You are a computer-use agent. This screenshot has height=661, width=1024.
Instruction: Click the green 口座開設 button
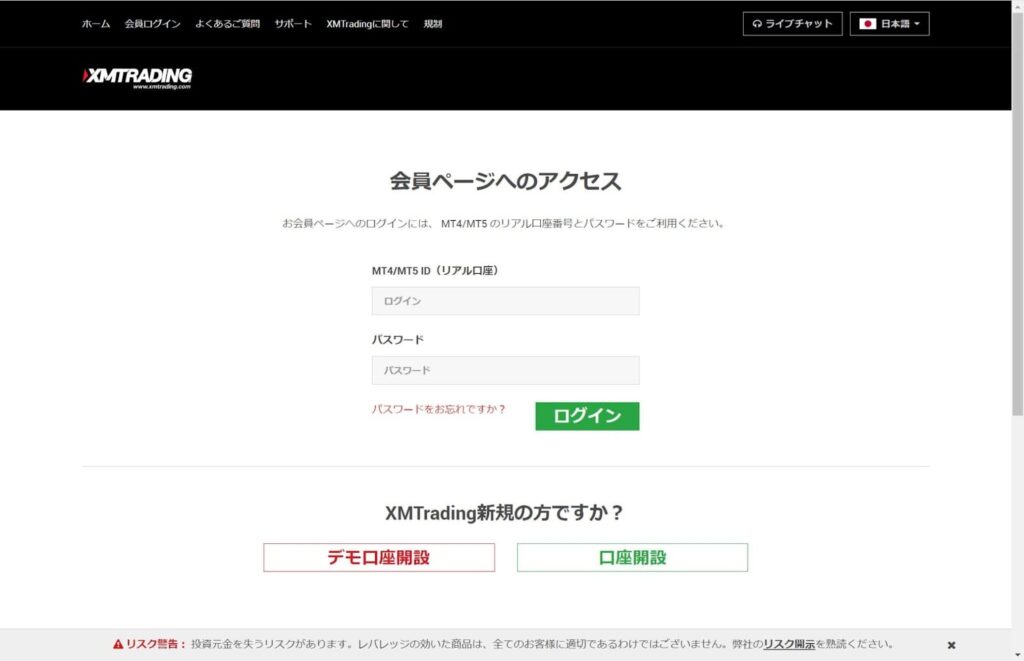[x=632, y=558]
